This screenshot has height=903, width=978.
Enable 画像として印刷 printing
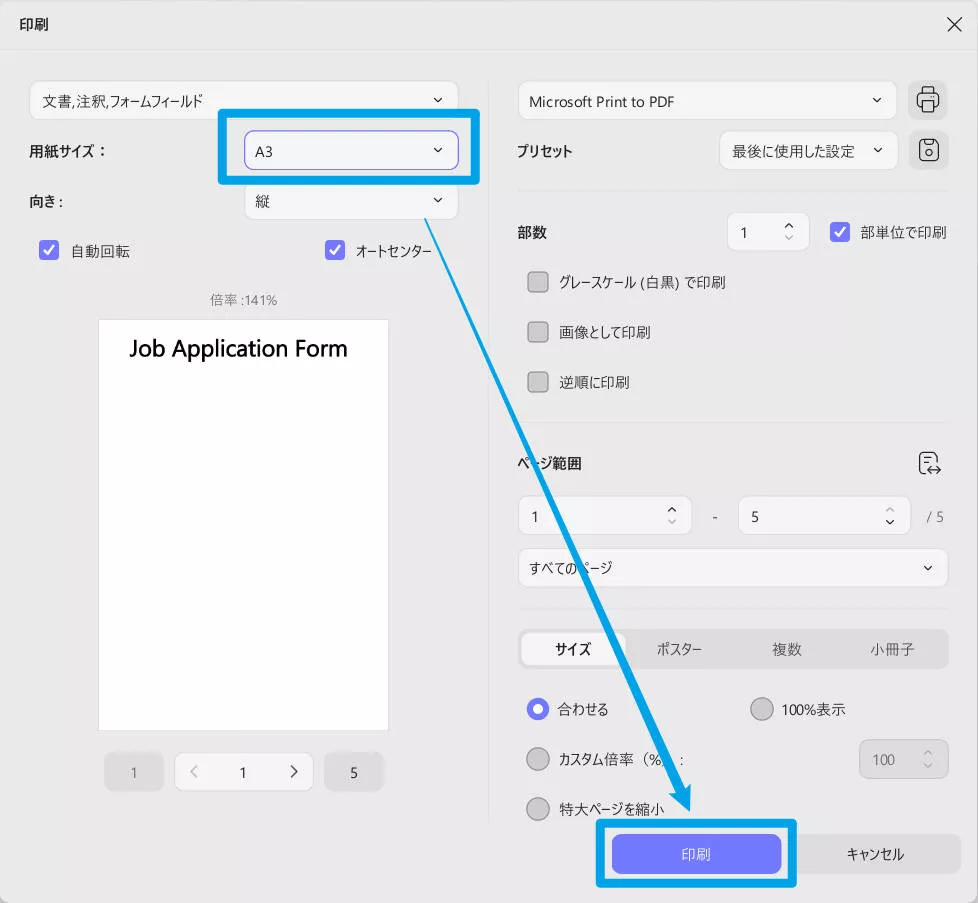point(537,332)
